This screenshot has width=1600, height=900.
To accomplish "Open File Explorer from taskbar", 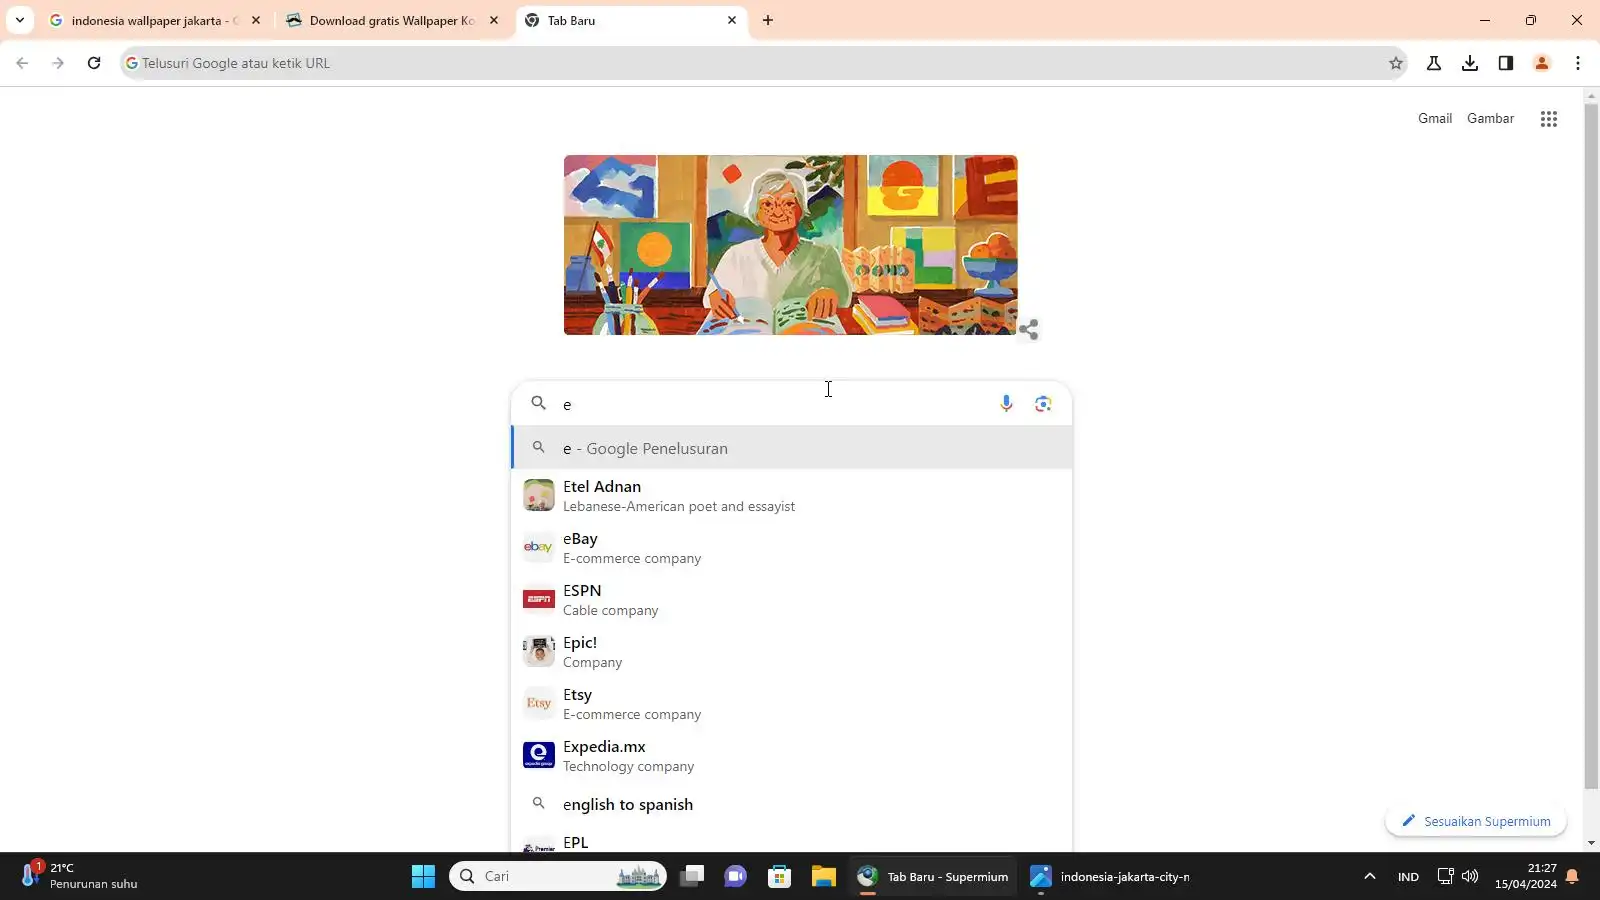I will tap(824, 876).
